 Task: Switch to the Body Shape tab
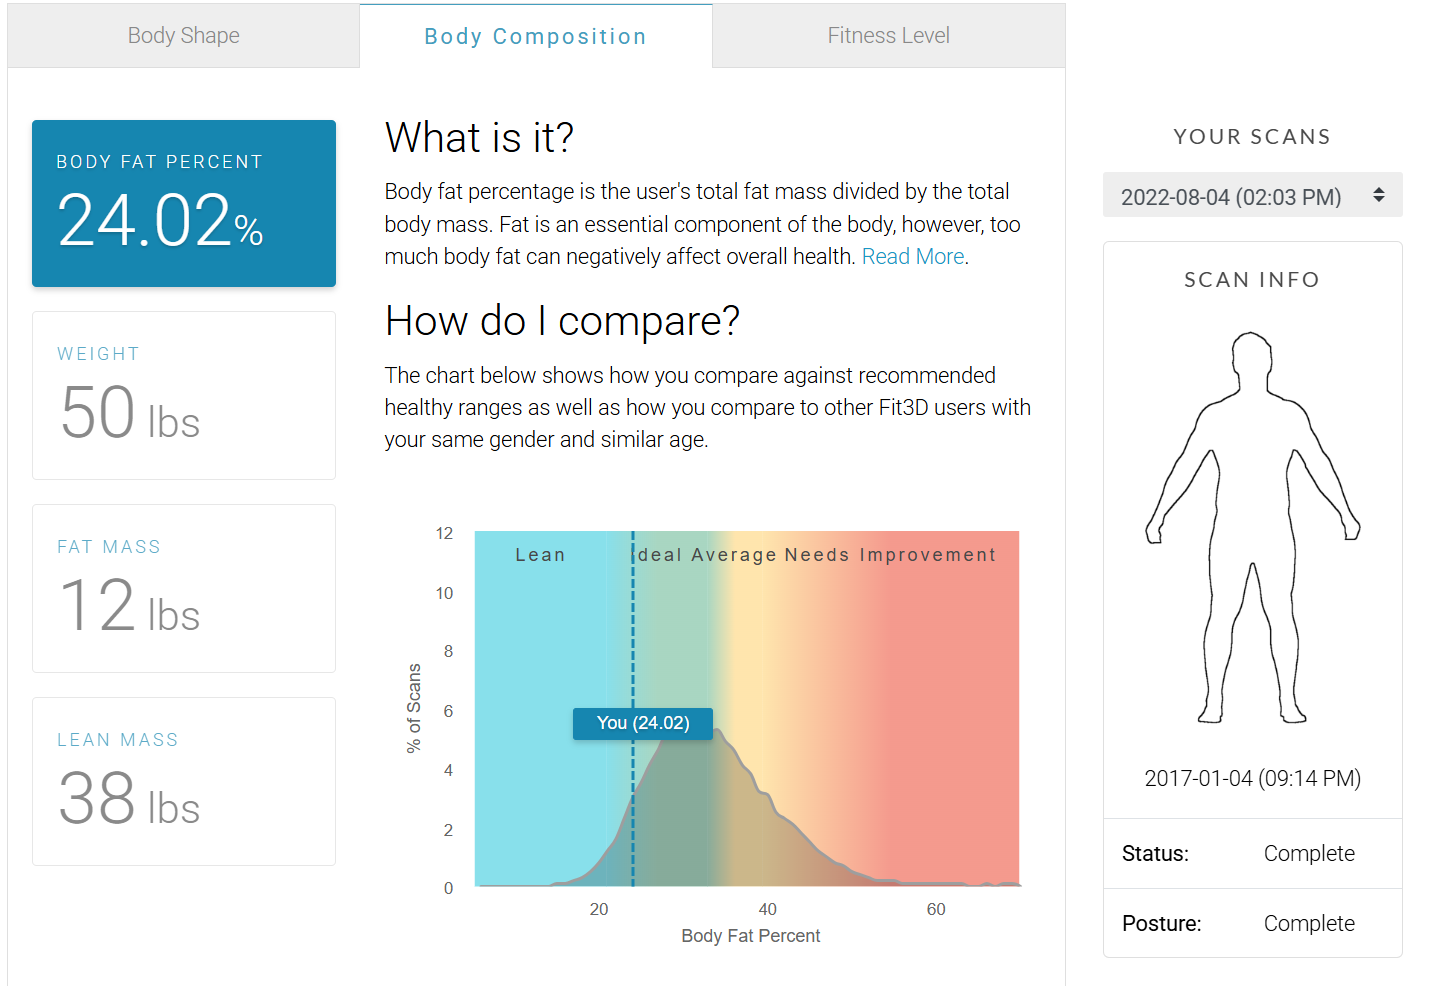point(183,36)
